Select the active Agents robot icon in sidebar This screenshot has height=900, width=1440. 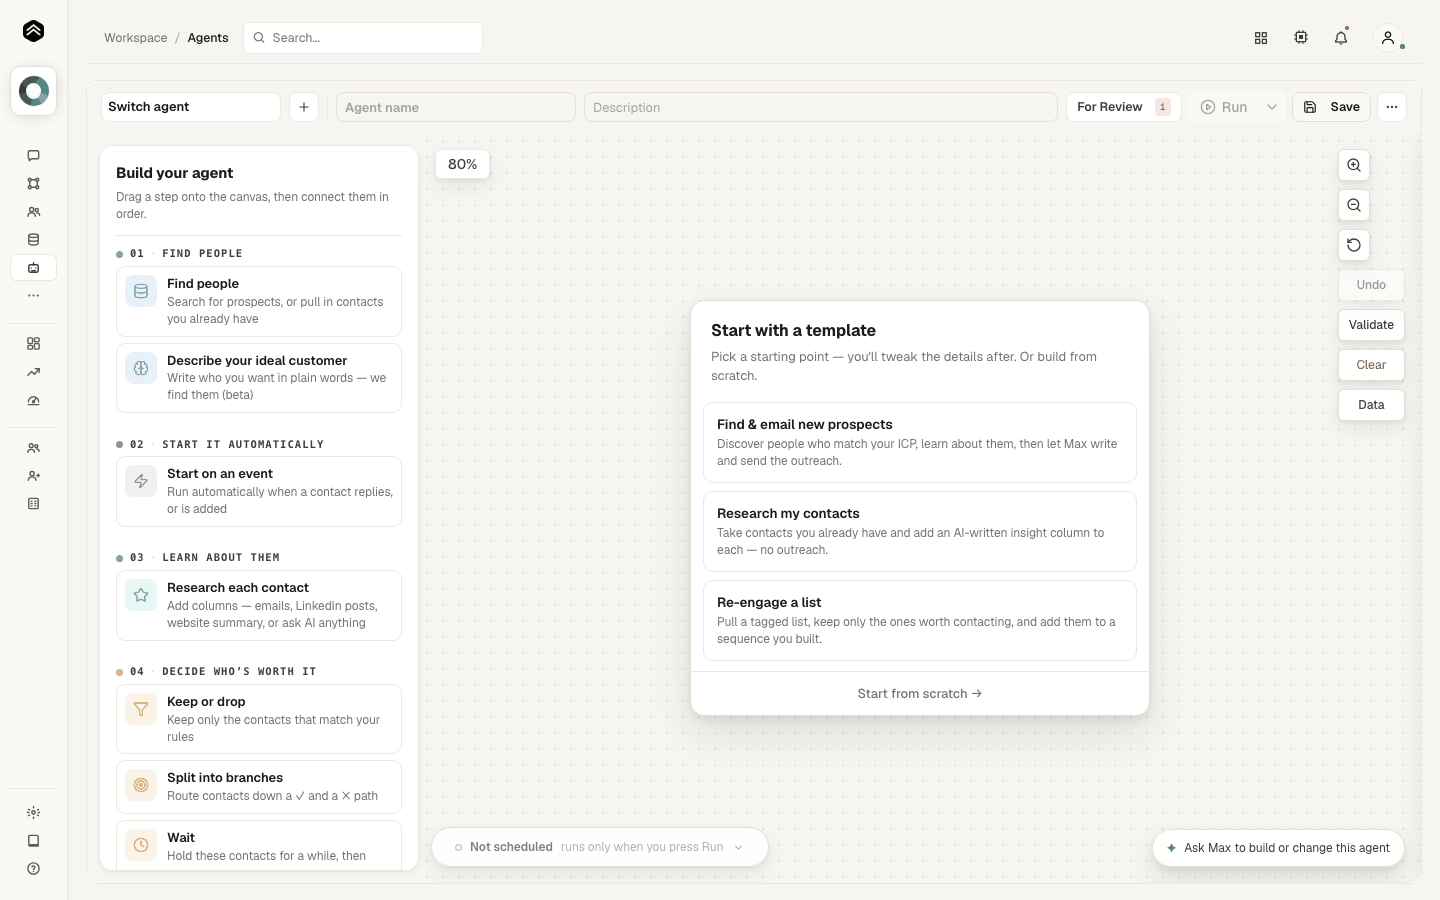coord(33,268)
